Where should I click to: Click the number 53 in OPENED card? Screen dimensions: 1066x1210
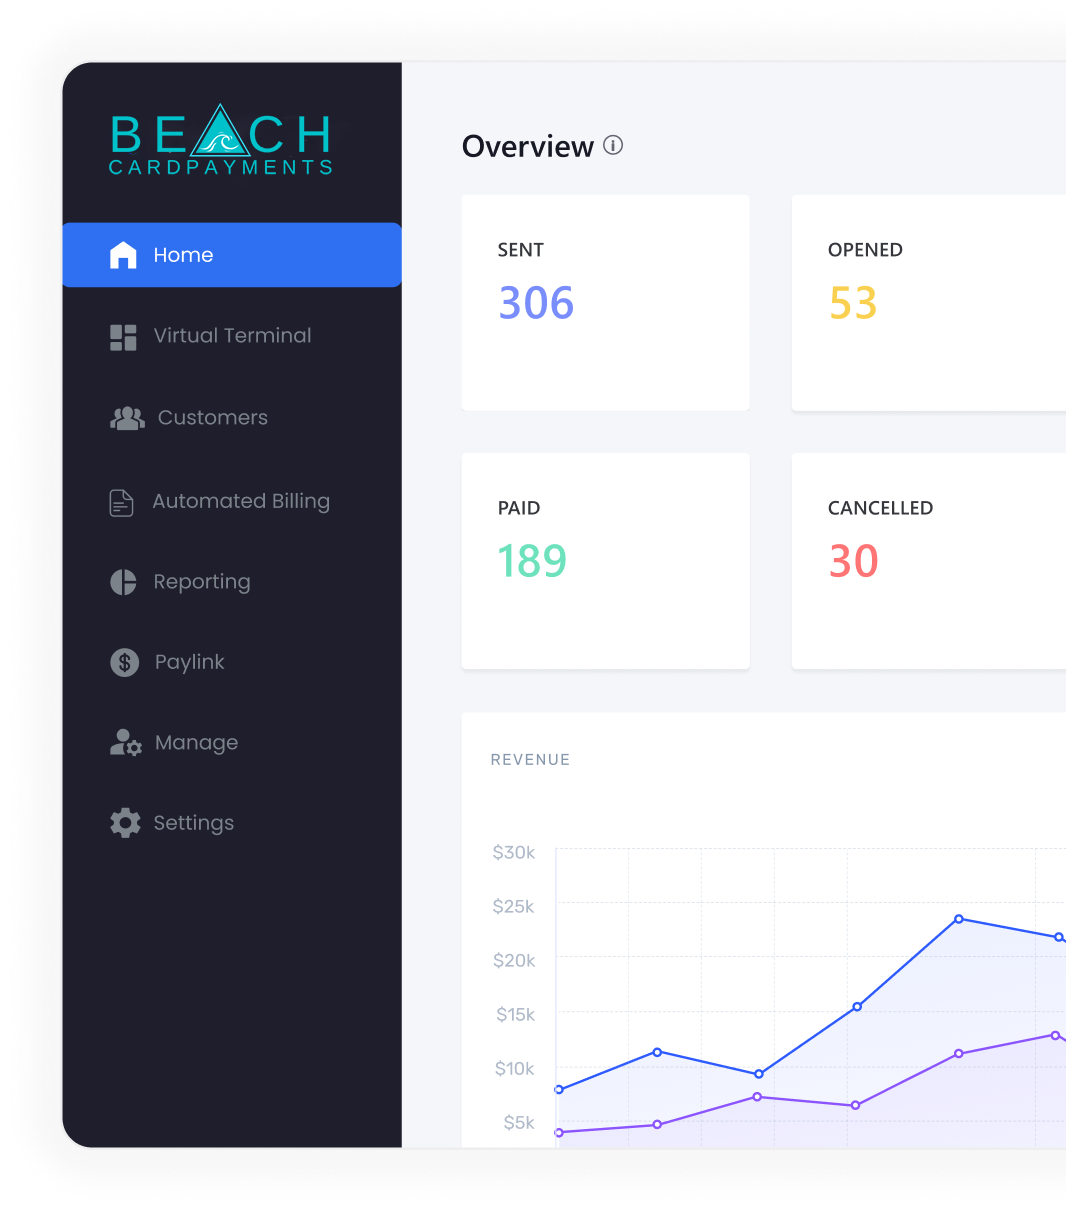(853, 303)
